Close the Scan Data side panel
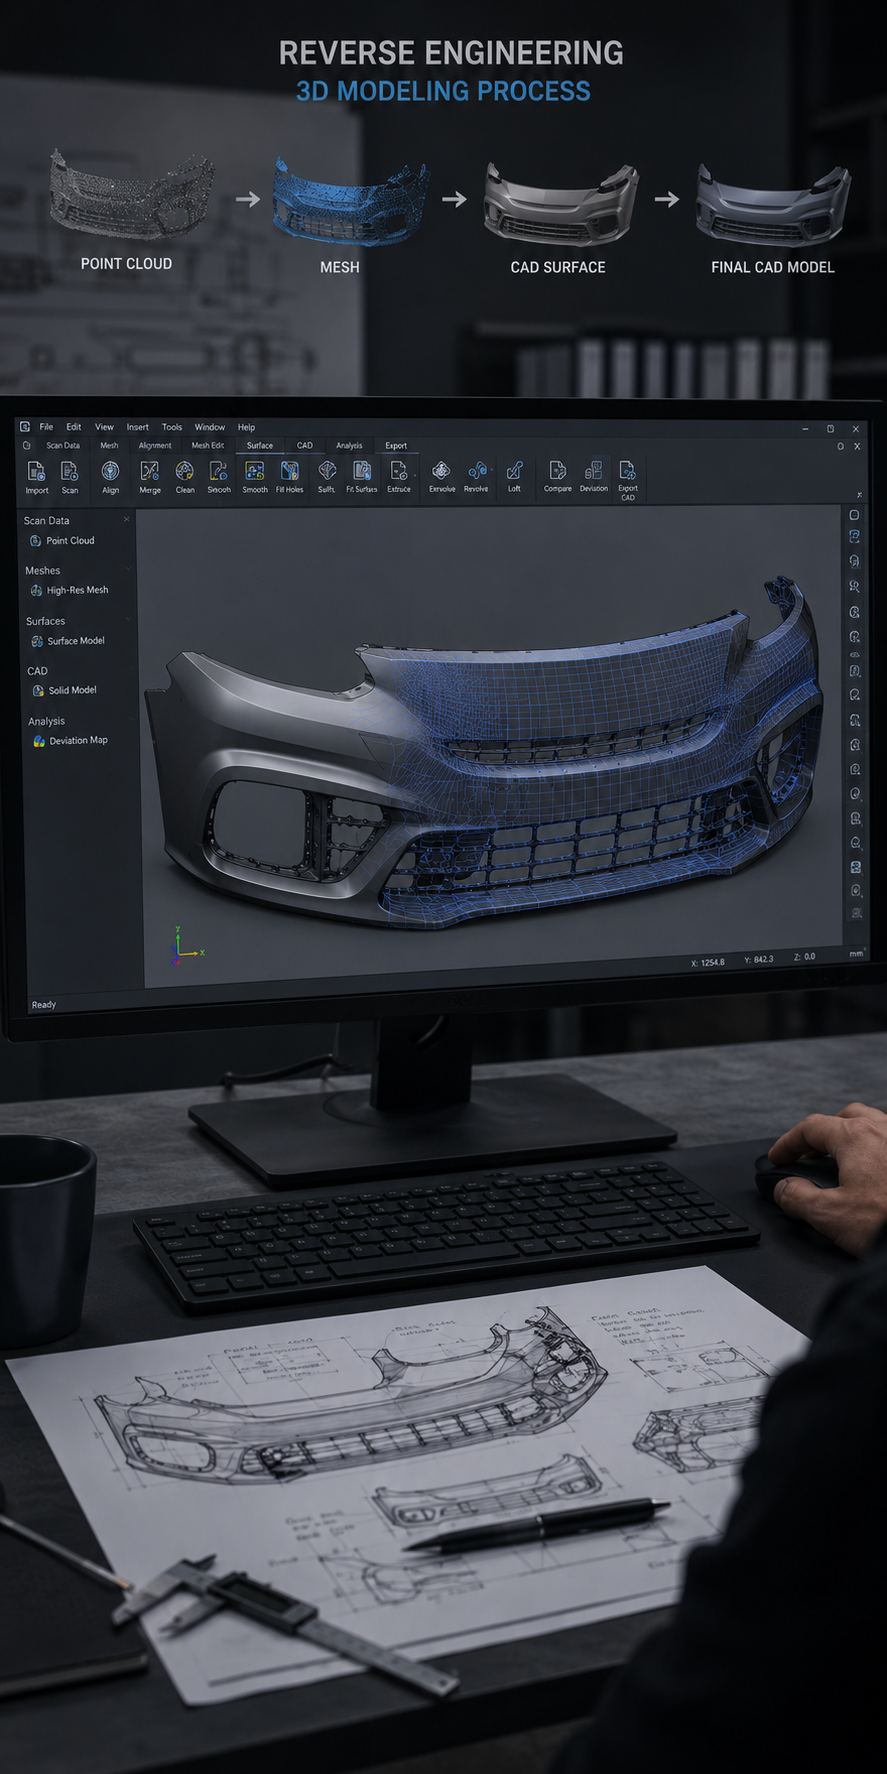The width and height of the screenshot is (887, 1774). click(127, 519)
